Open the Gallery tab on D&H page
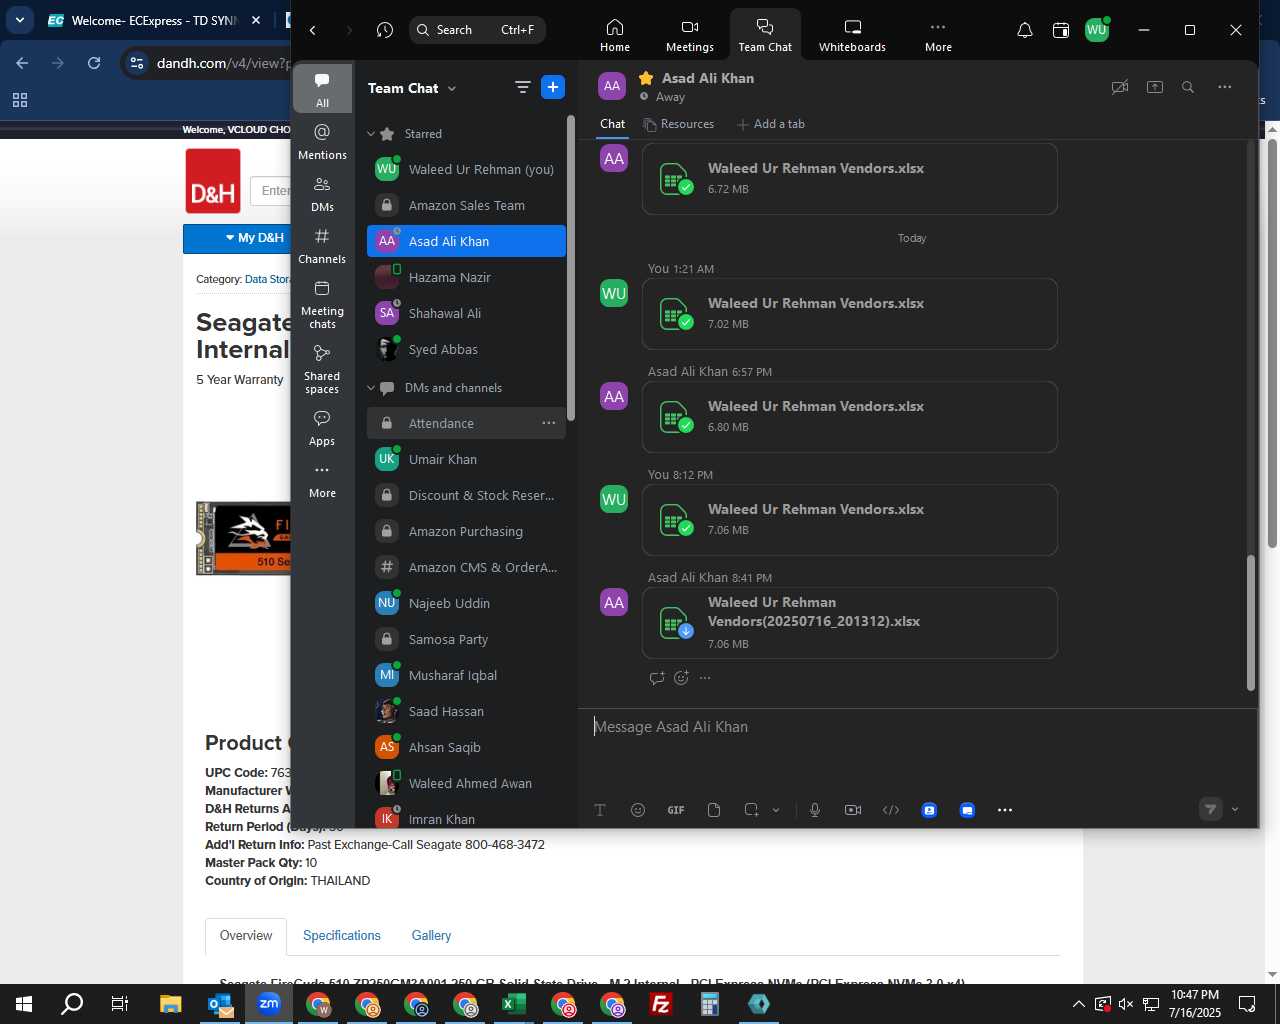The height and width of the screenshot is (1024, 1280). click(431, 936)
